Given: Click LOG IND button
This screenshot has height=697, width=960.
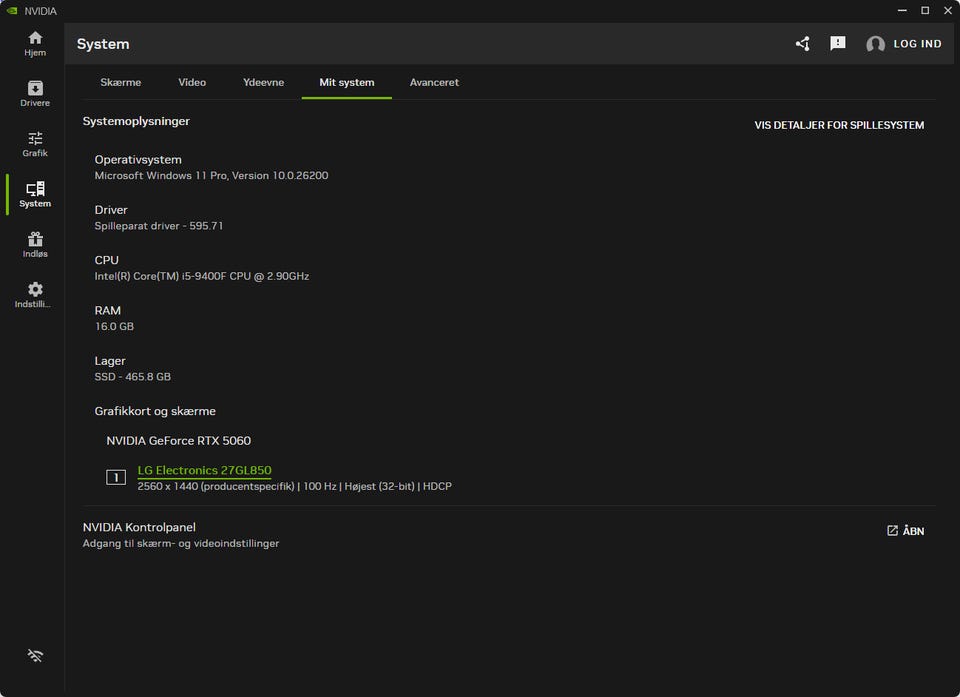Looking at the screenshot, I should coord(917,44).
